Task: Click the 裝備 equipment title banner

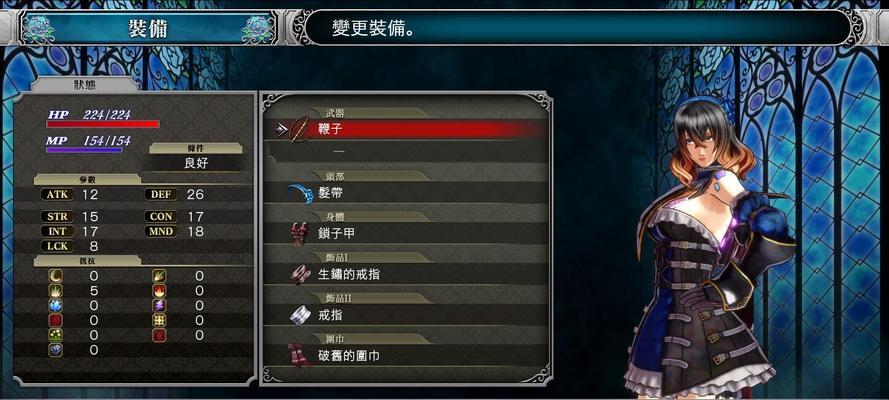Action: coord(147,29)
